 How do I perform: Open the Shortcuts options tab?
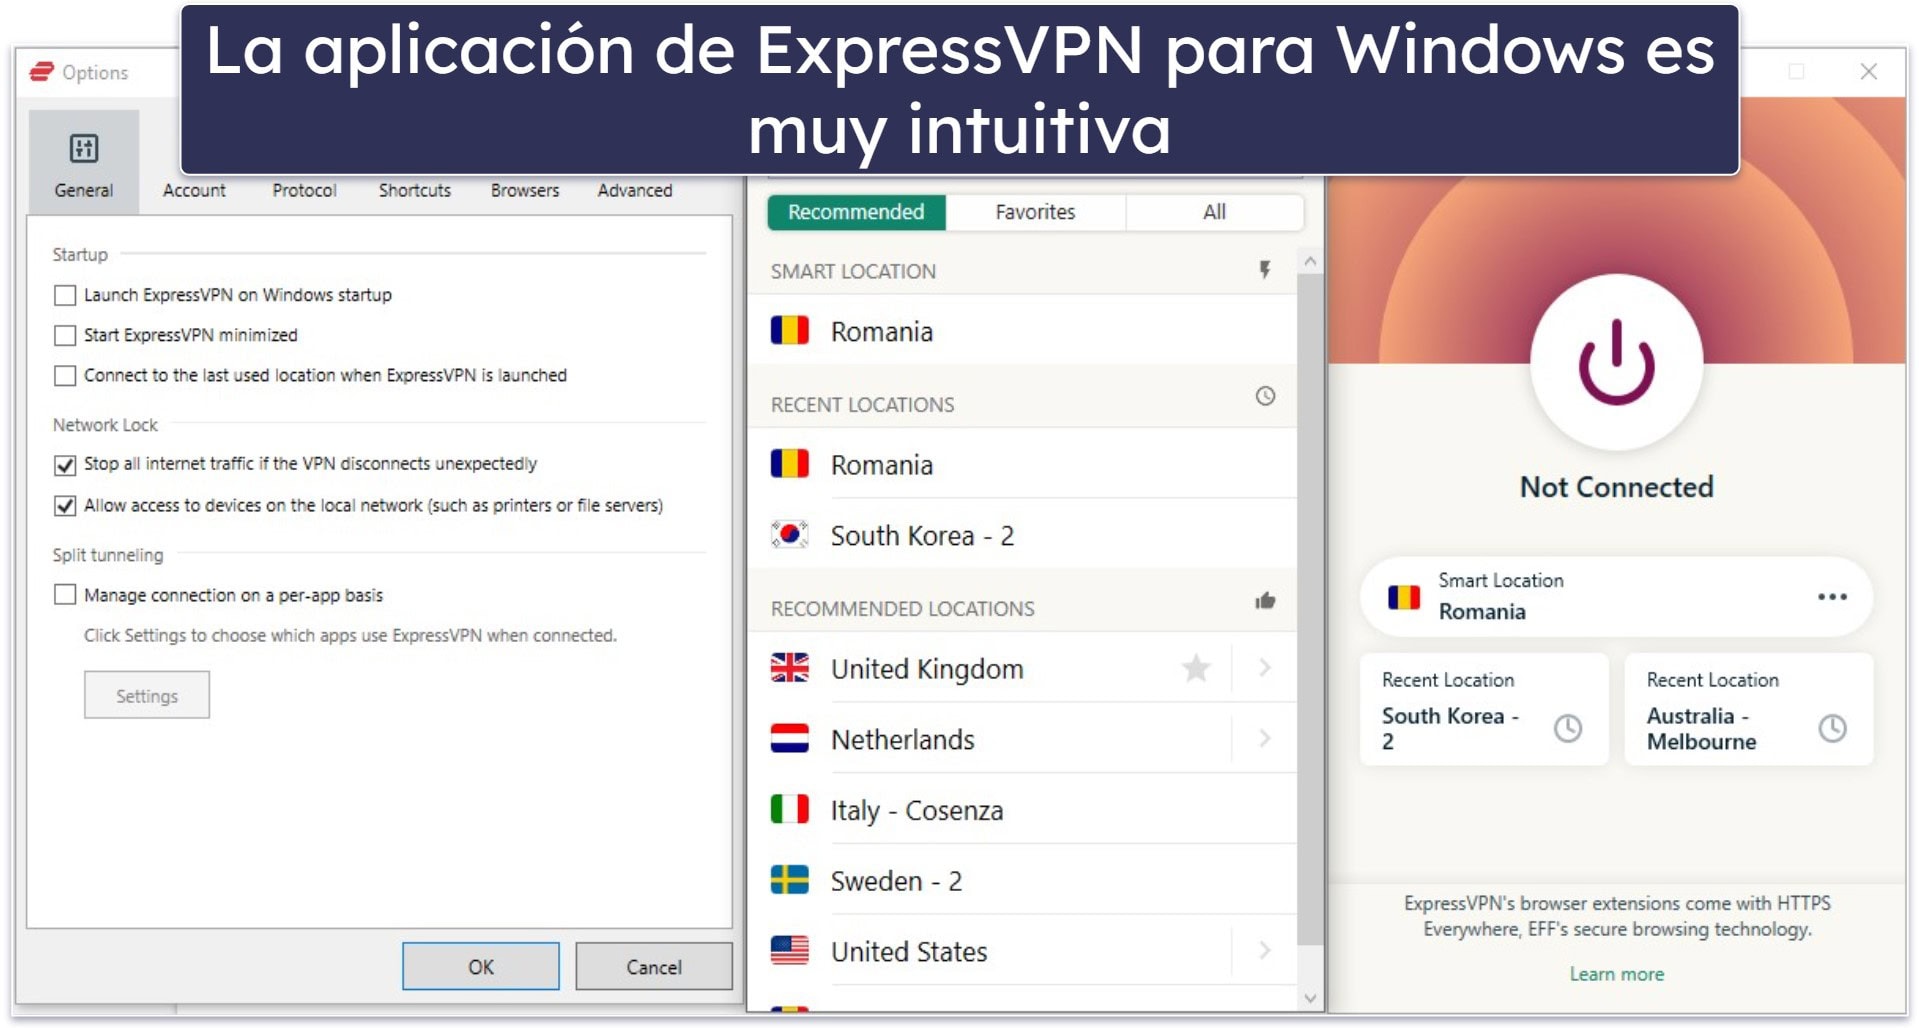(x=414, y=190)
